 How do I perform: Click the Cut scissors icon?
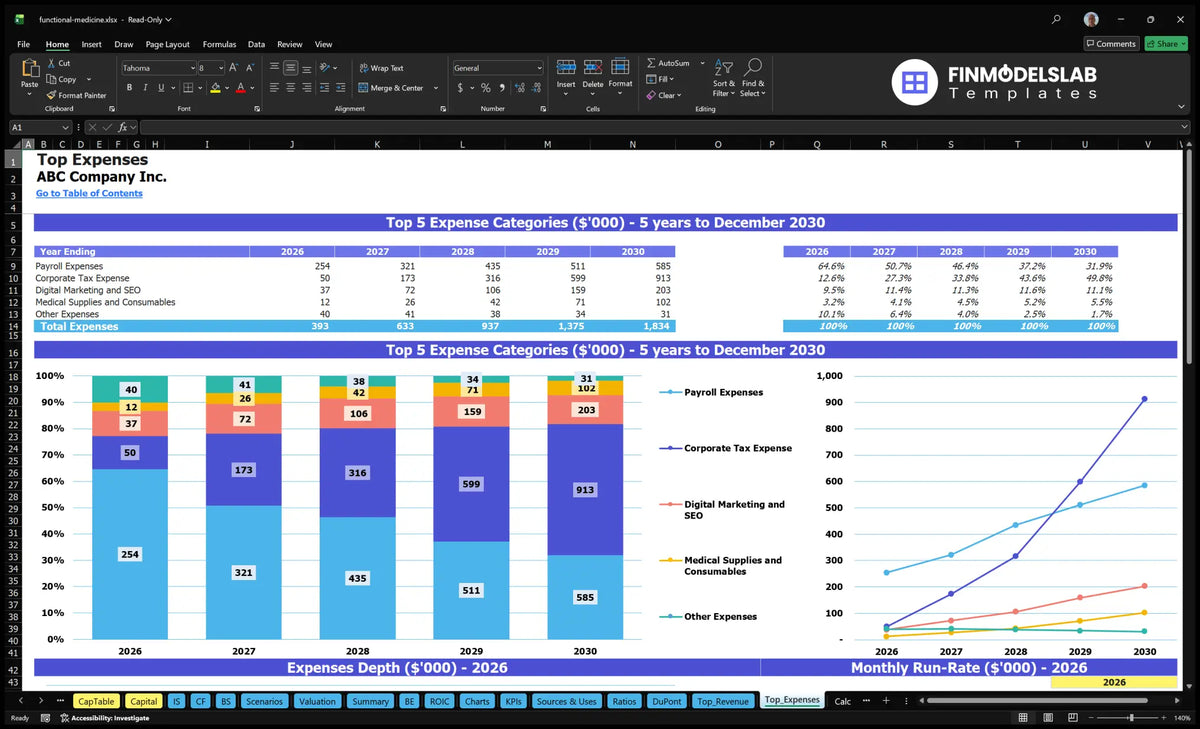click(51, 63)
